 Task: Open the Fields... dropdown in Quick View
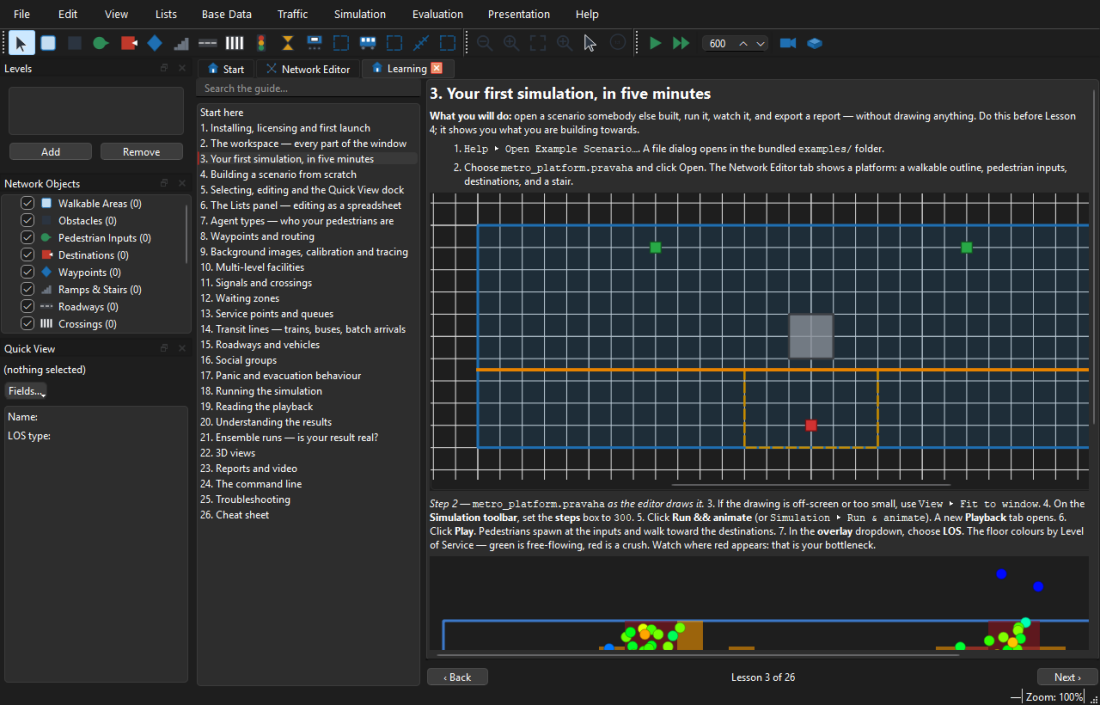pos(27,391)
